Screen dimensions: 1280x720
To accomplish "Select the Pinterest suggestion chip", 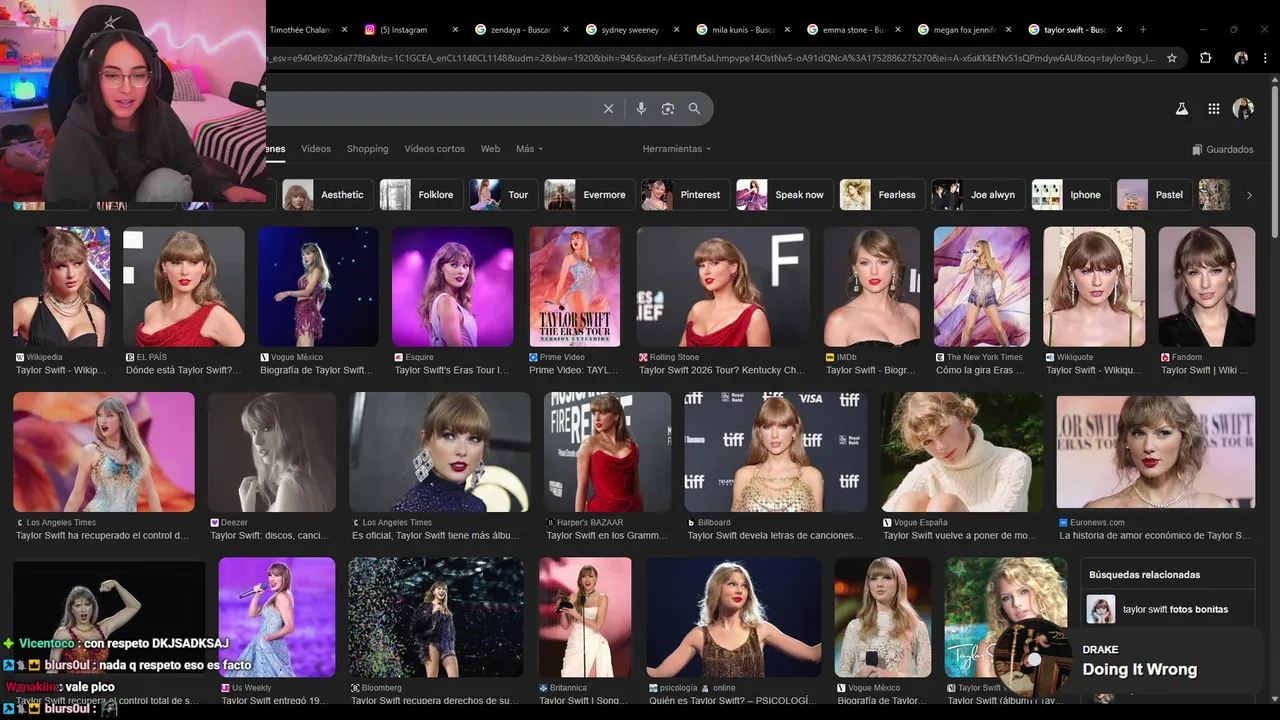I will [686, 195].
